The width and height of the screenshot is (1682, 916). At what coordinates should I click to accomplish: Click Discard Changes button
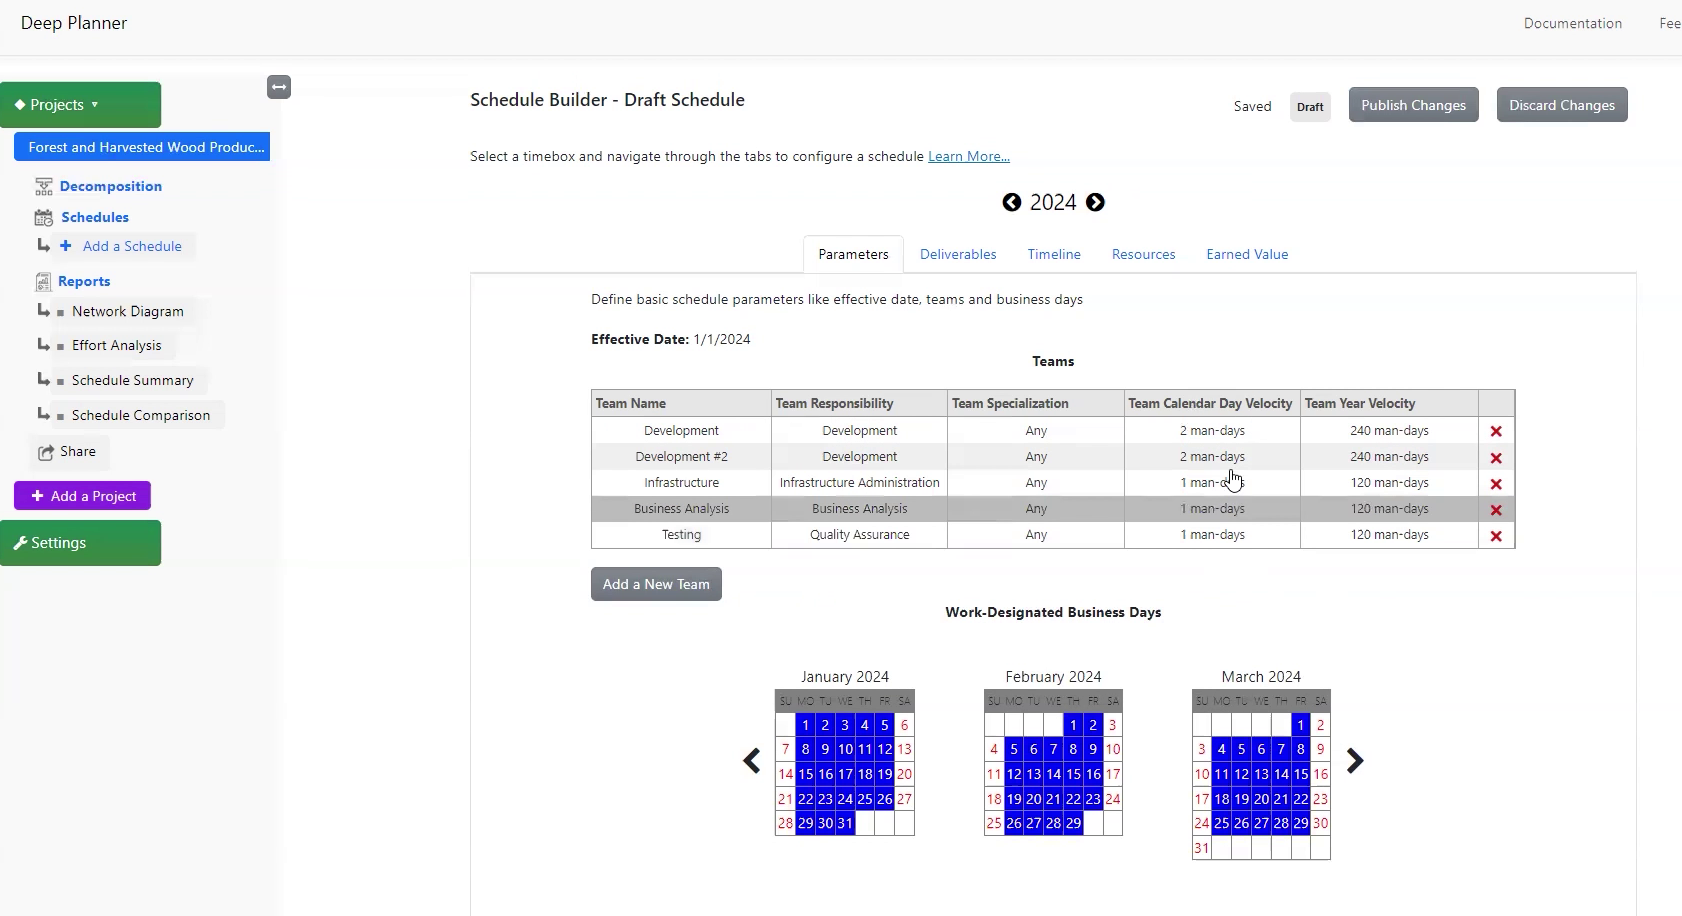coord(1562,105)
